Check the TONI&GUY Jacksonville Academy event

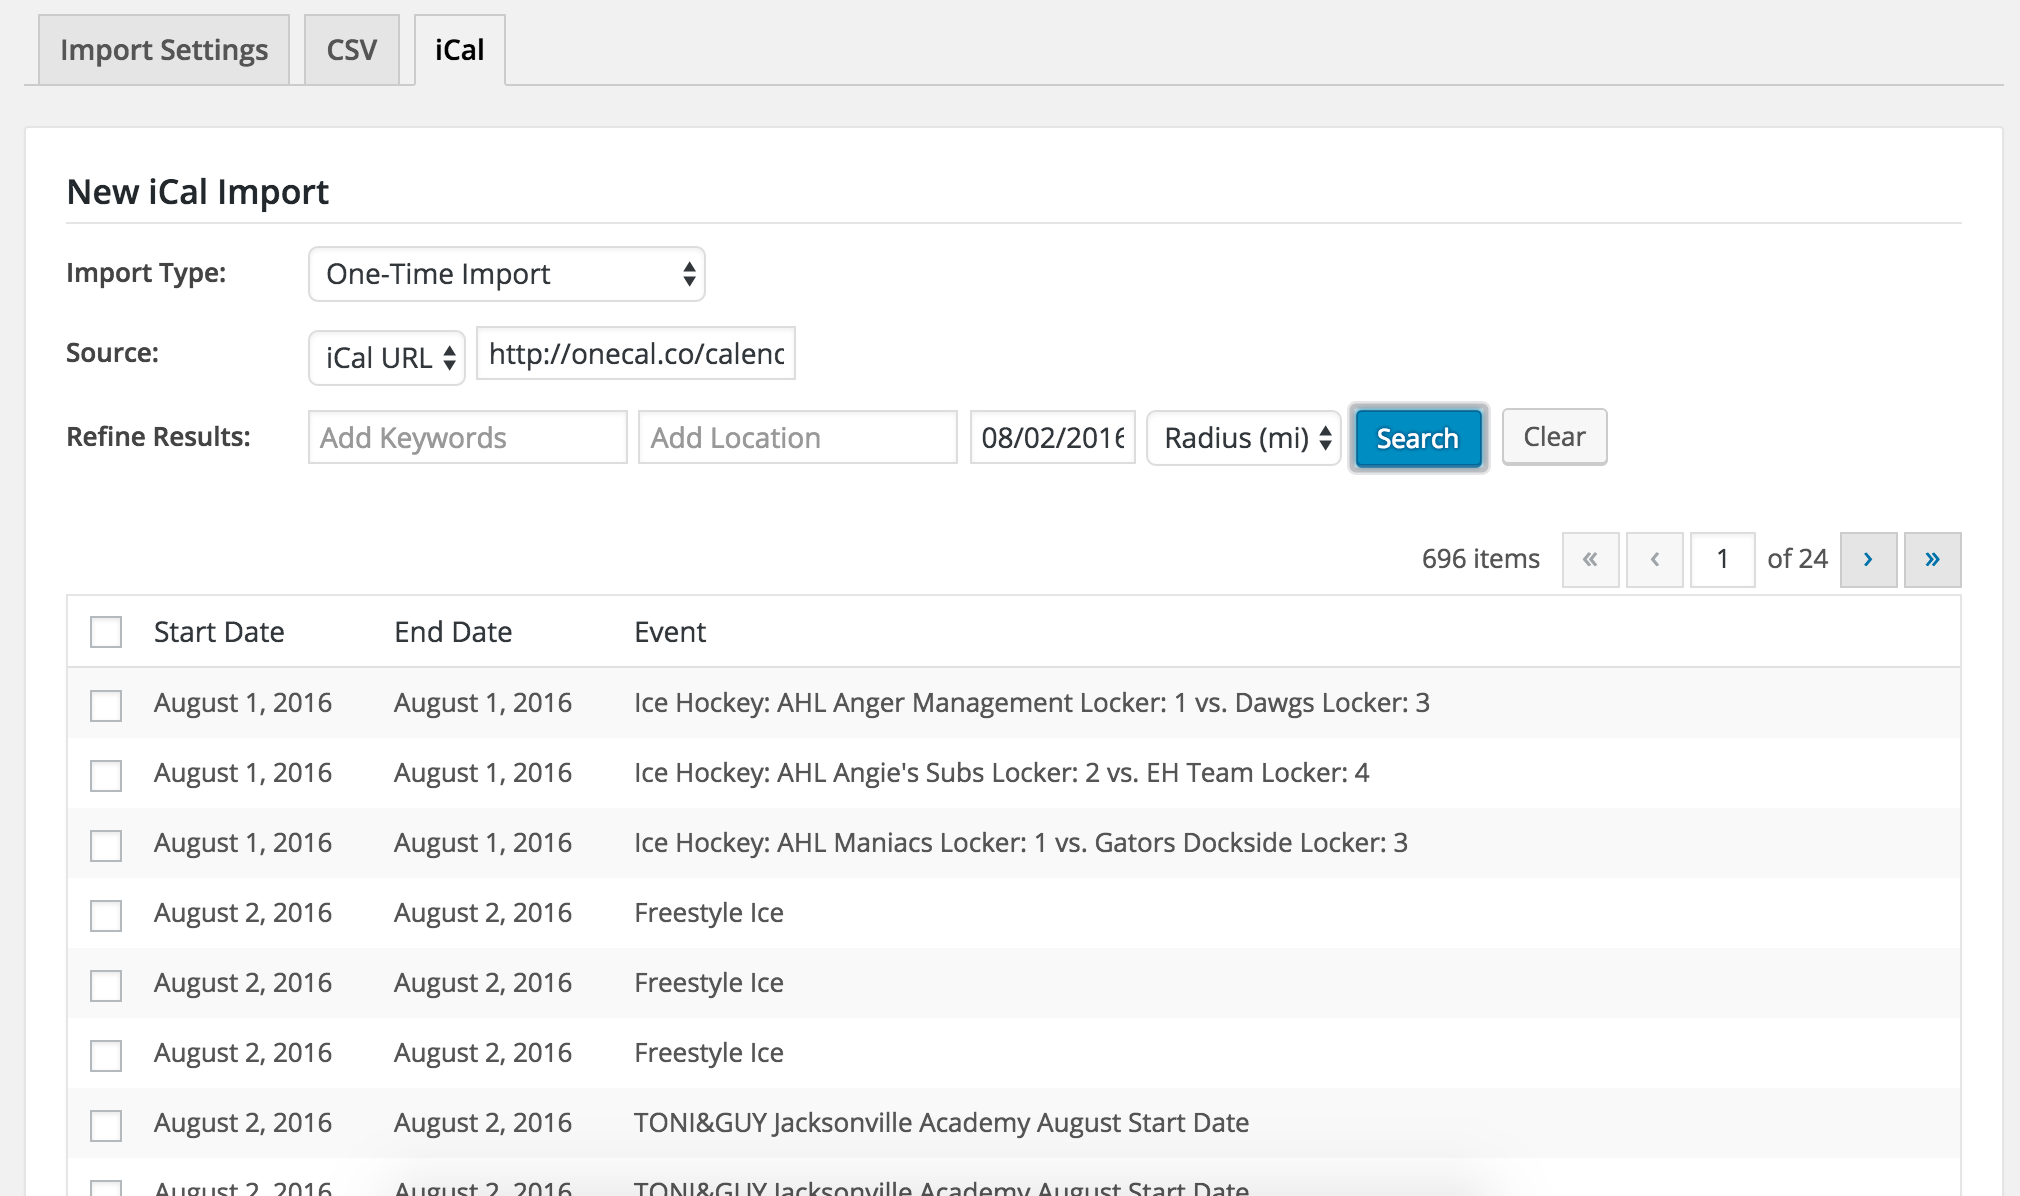click(x=106, y=1125)
